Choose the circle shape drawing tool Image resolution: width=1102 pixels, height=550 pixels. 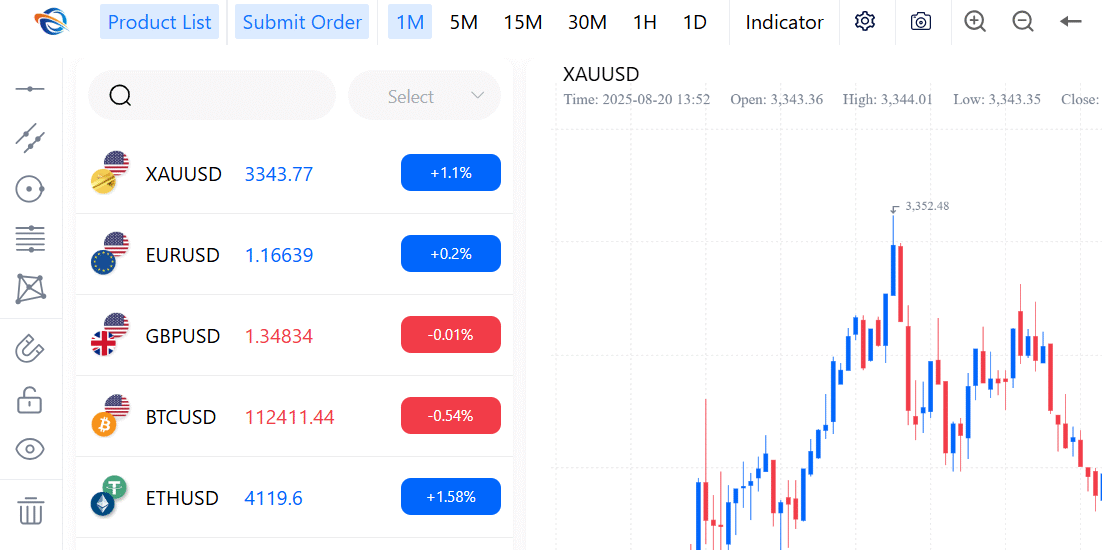(30, 188)
